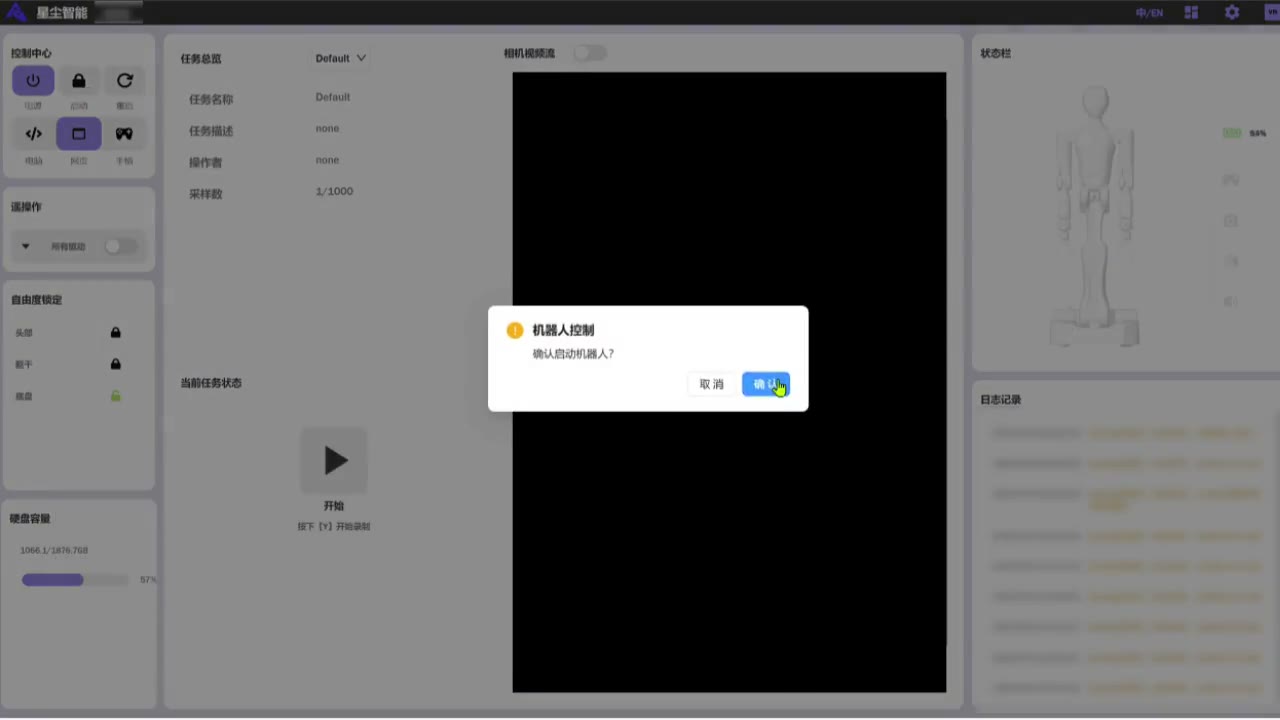Image resolution: width=1280 pixels, height=720 pixels.
Task: Click the power icon in 控制中心
Action: (33, 81)
